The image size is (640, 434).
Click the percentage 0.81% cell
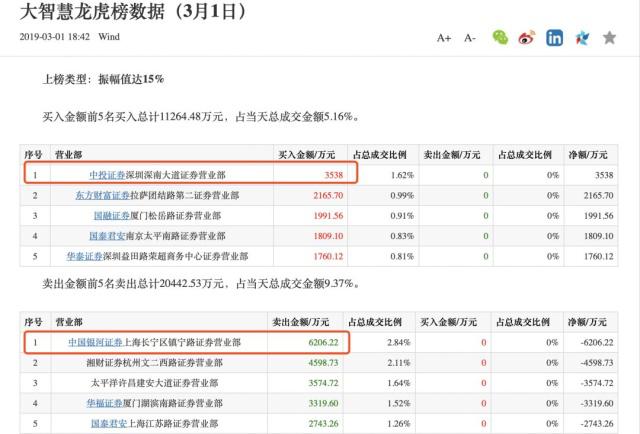[402, 256]
